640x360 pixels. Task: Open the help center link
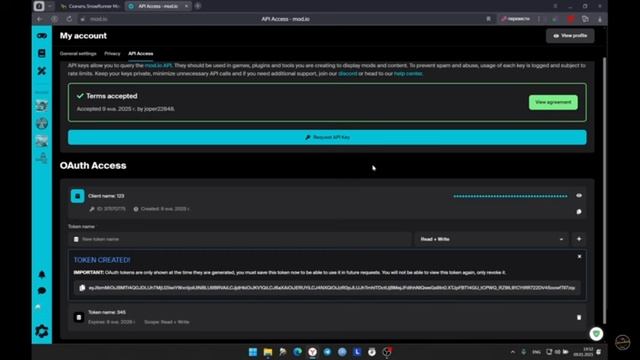tap(408, 73)
